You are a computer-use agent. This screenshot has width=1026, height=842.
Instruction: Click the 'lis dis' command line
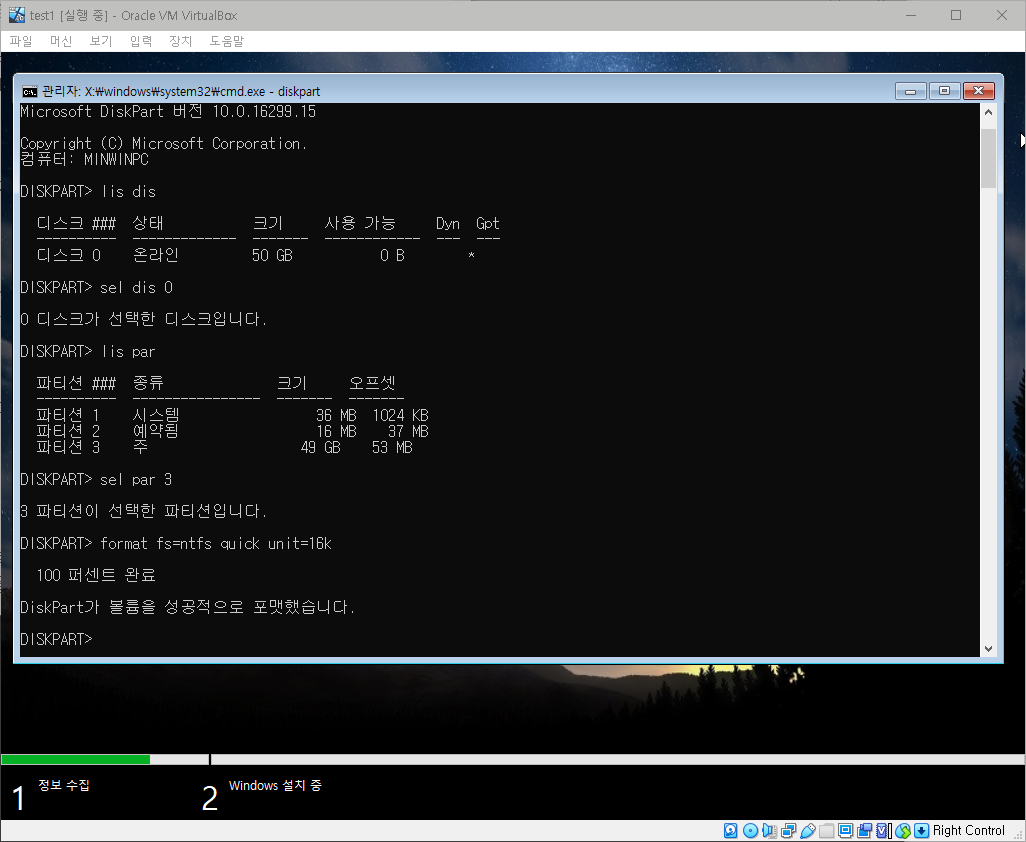88,192
